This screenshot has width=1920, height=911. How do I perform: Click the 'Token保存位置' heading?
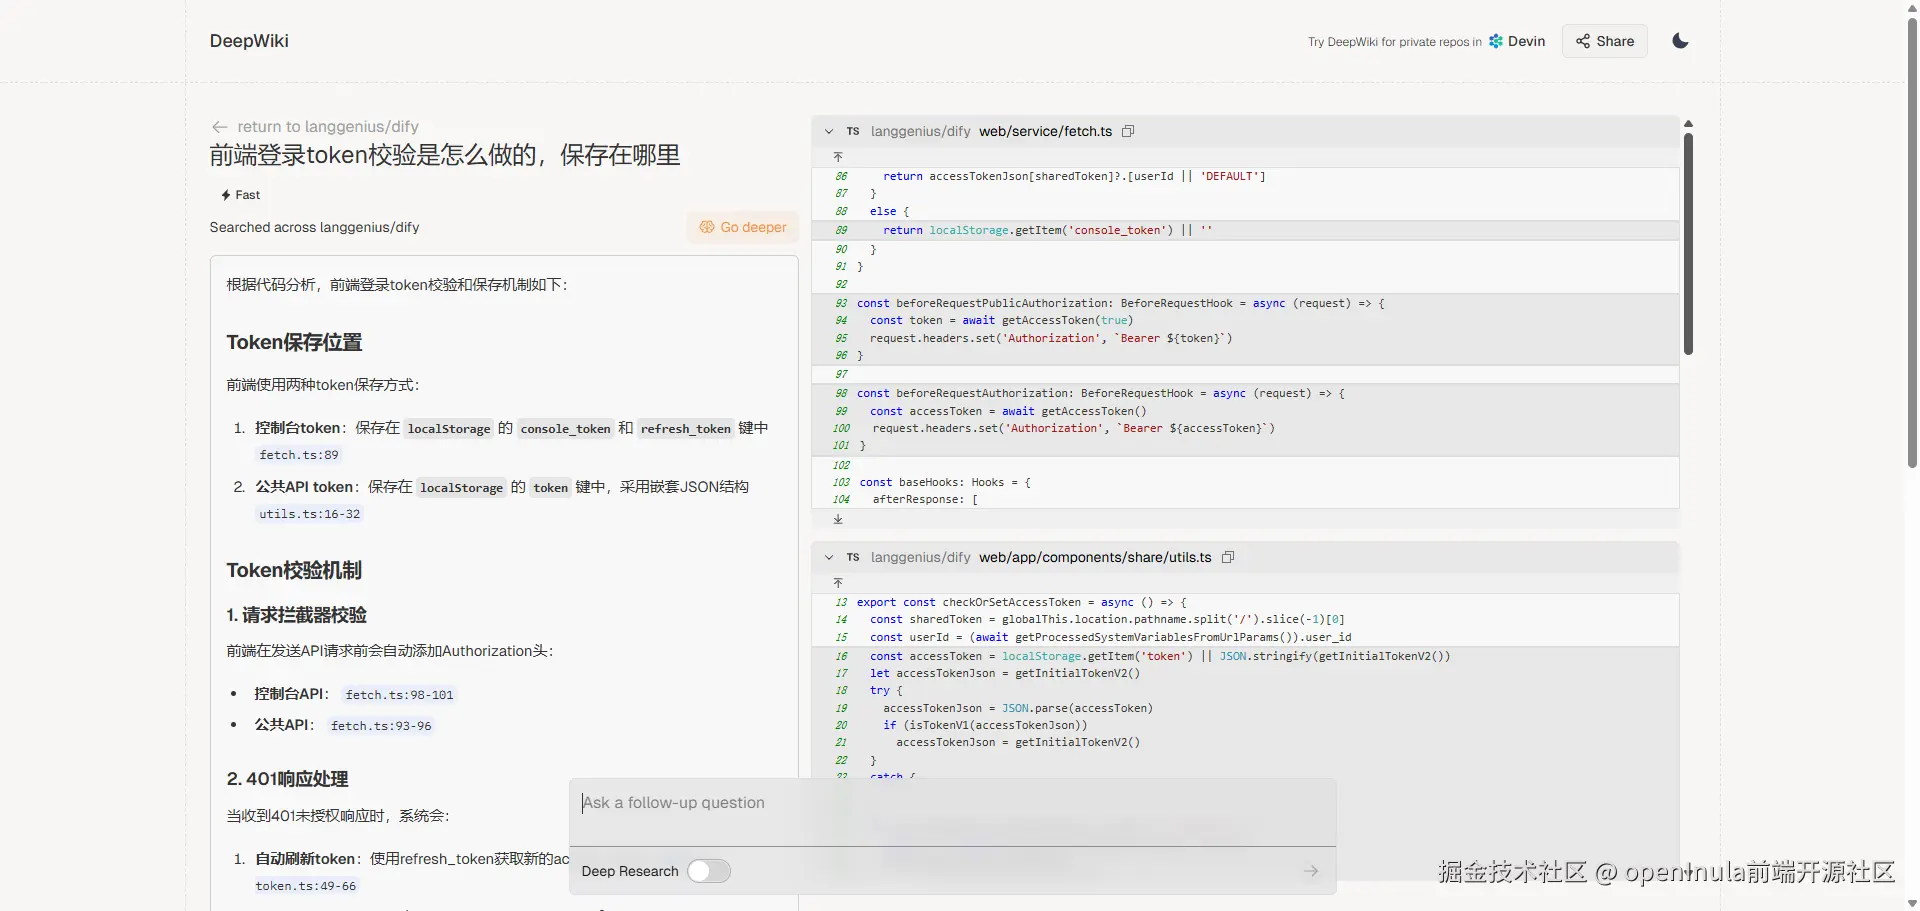pos(294,342)
